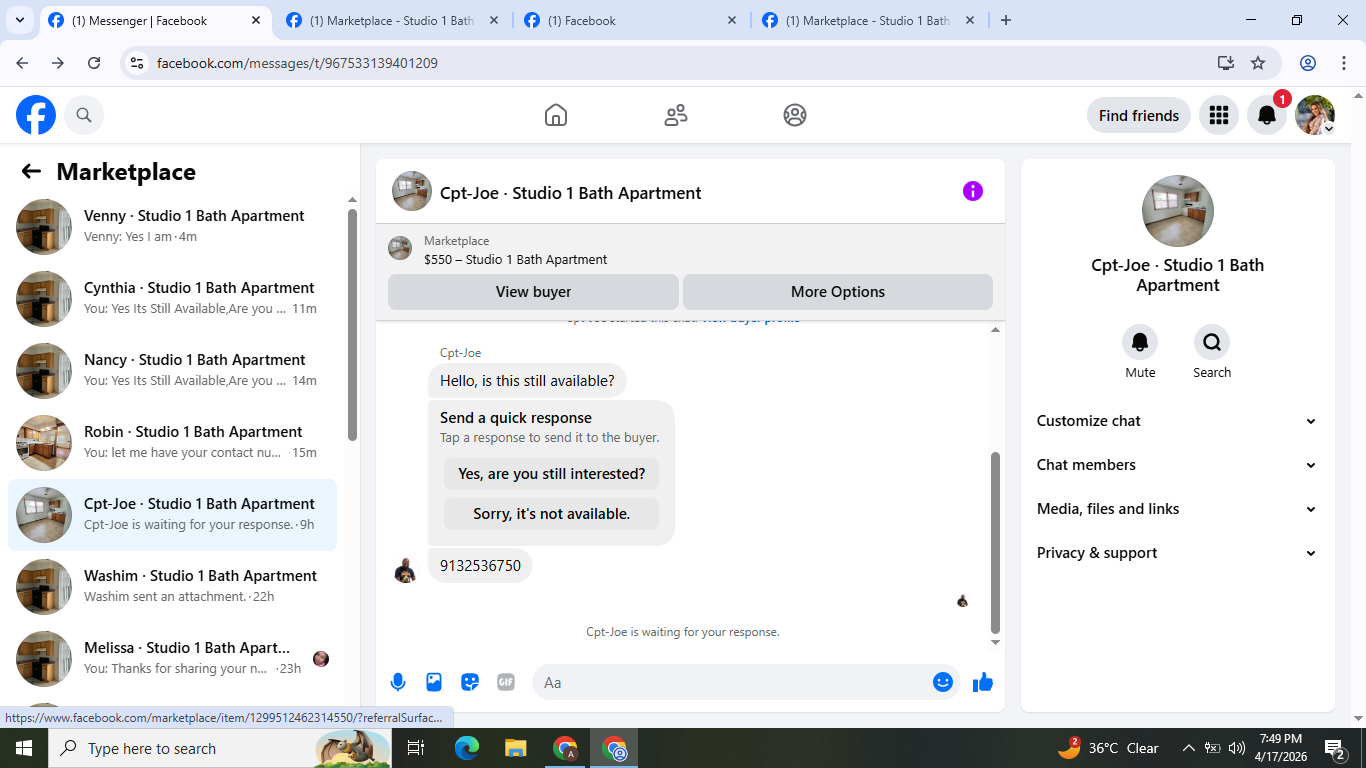View site information icon in address bar

pyautogui.click(x=137, y=63)
